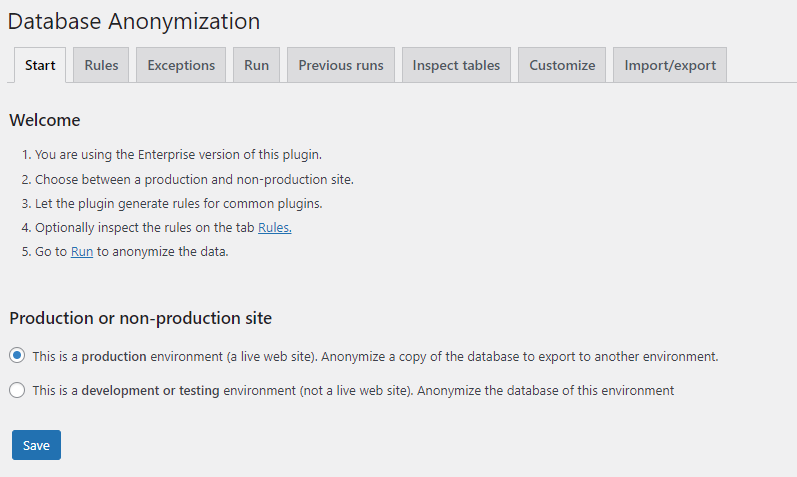Choose the development or testing radio button
Screen dimensions: 797x477
pos(17,390)
